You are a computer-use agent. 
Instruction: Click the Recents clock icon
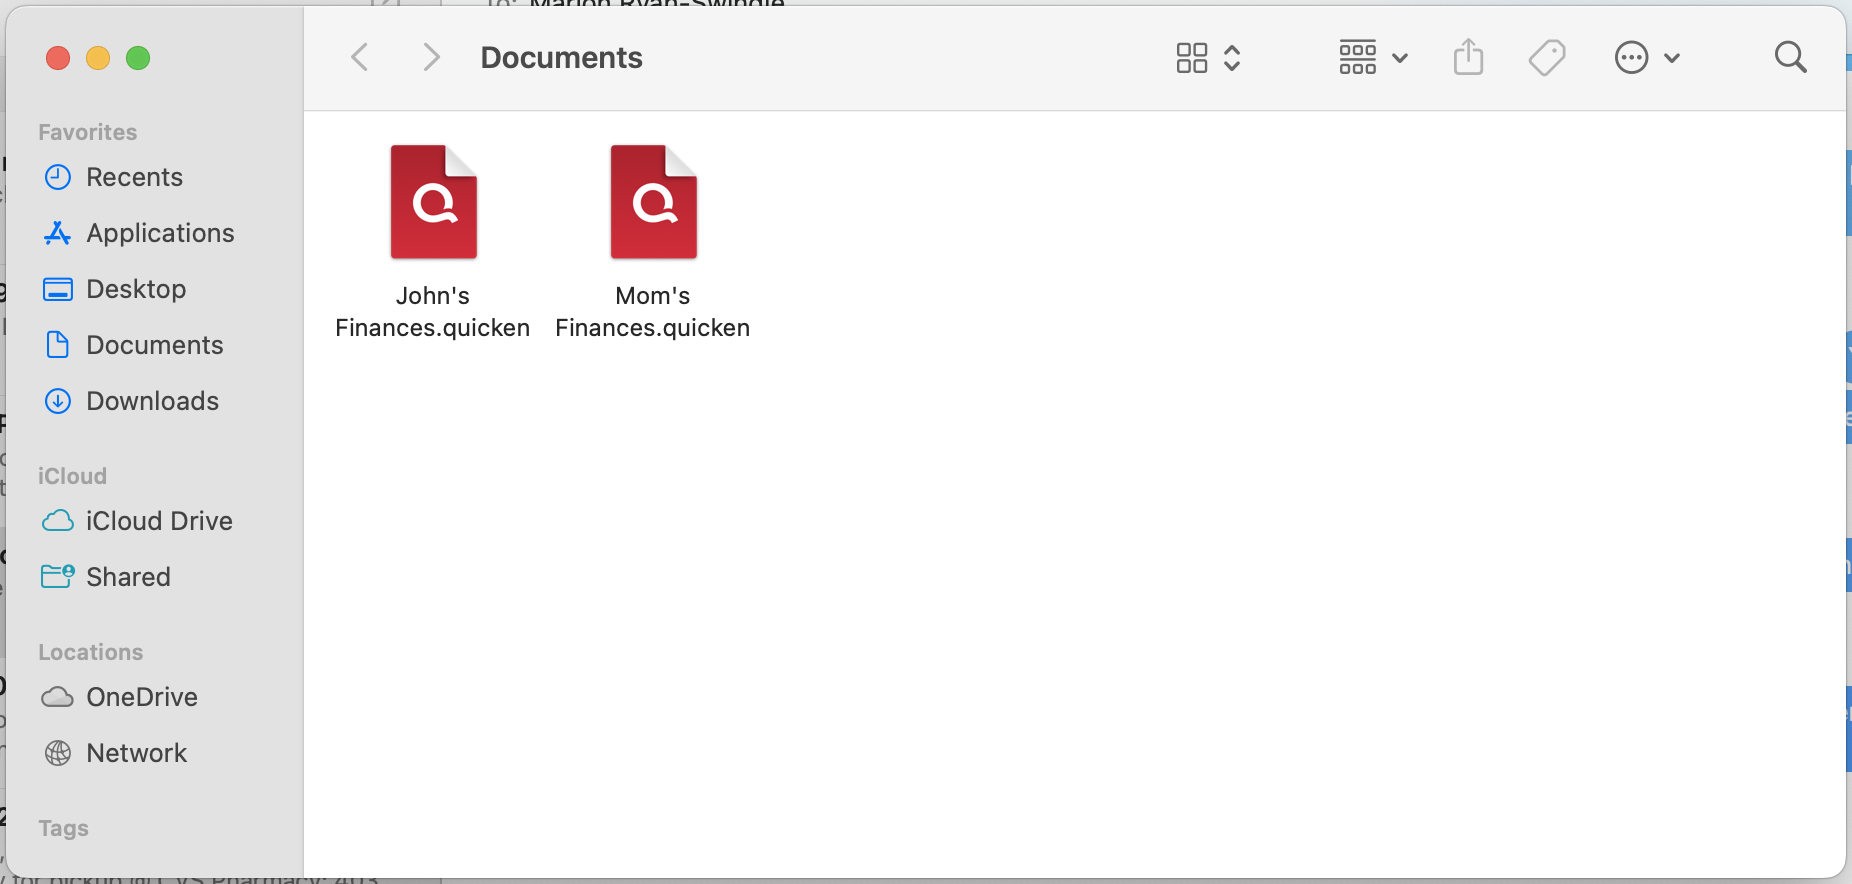point(58,177)
